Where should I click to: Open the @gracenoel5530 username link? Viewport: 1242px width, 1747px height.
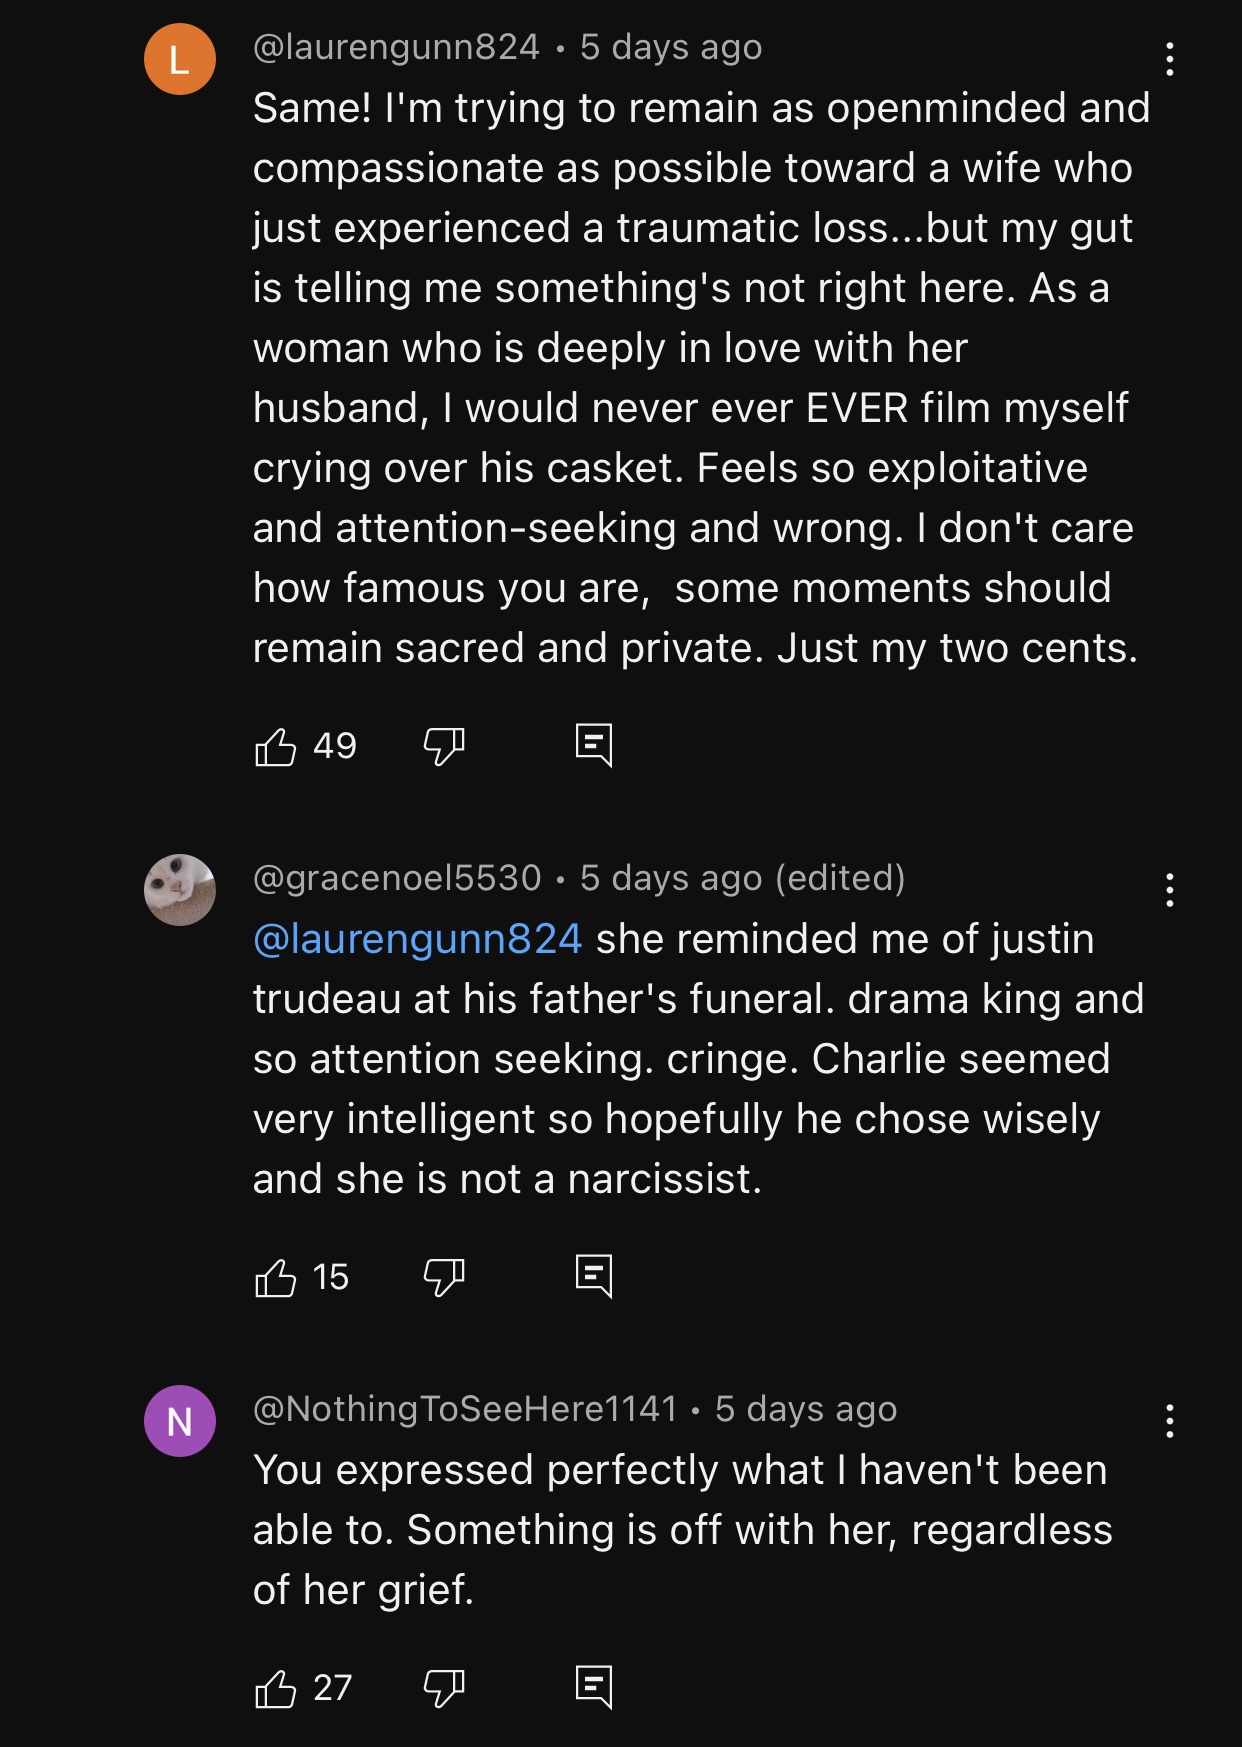[397, 878]
